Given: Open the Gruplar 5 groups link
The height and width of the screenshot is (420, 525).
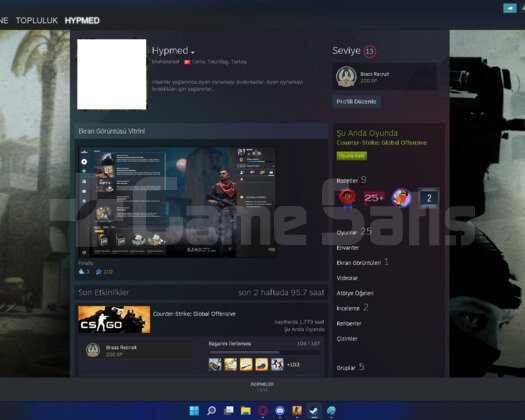Looking at the screenshot, I should pyautogui.click(x=350, y=367).
